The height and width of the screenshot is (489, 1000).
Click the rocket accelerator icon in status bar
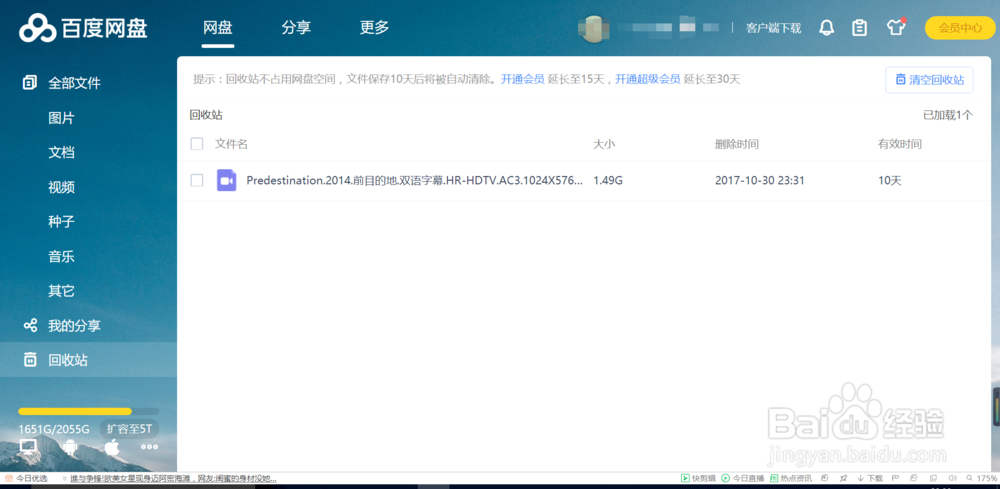(x=844, y=478)
